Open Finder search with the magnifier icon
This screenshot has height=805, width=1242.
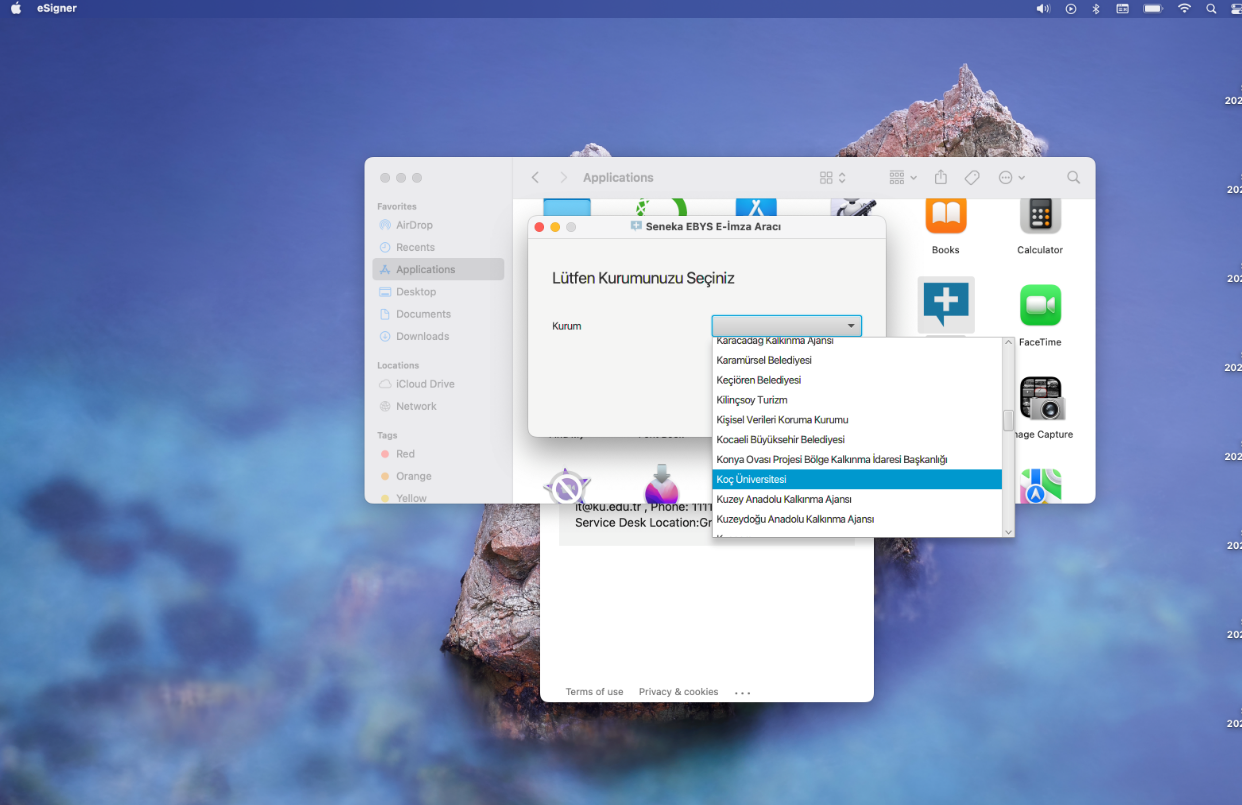click(1073, 177)
